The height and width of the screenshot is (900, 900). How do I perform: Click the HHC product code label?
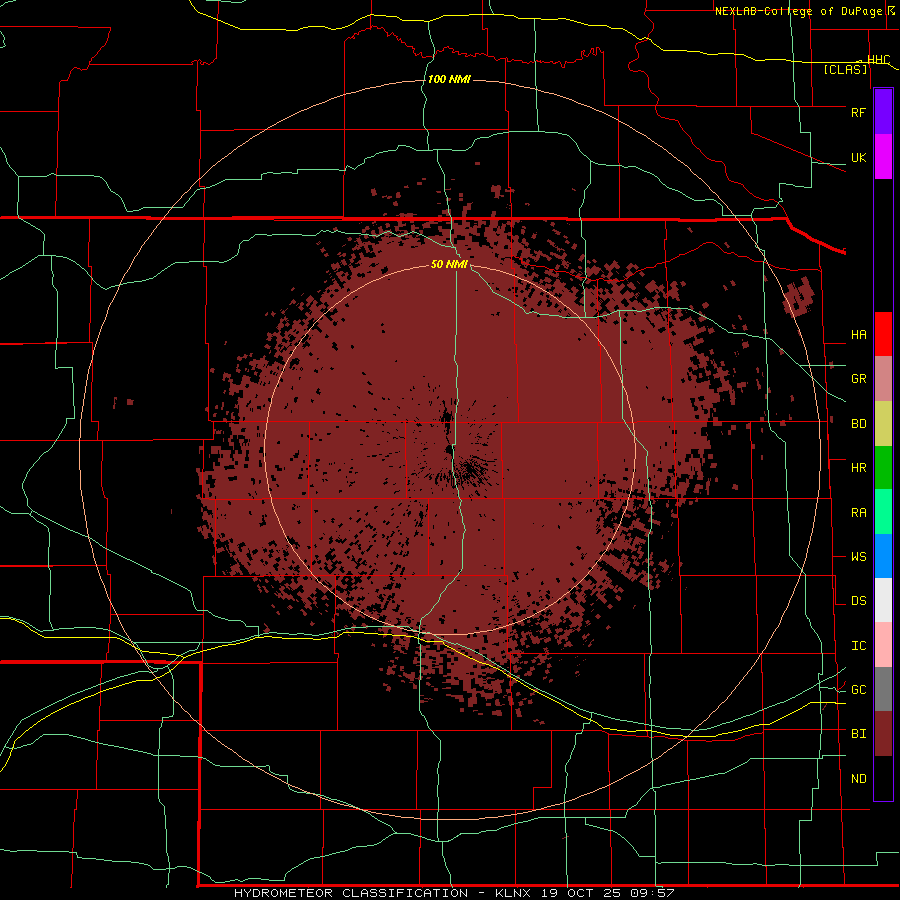click(878, 60)
